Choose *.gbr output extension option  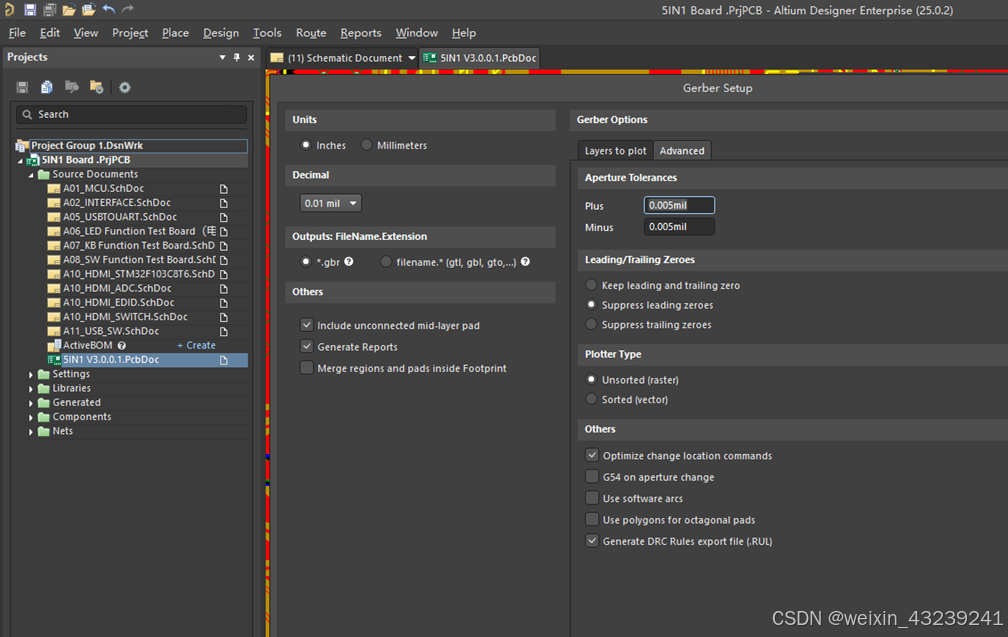click(x=306, y=262)
